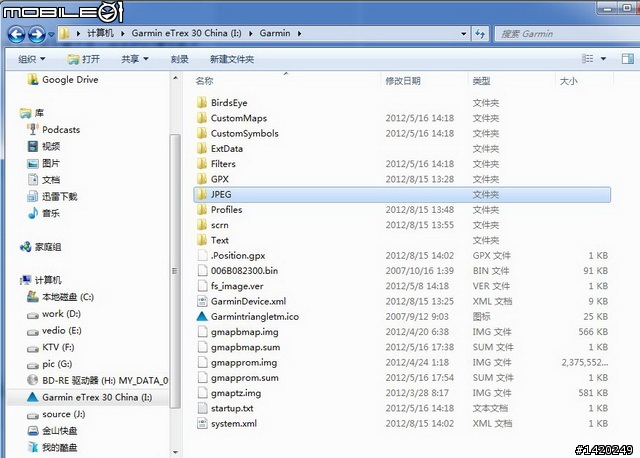Sort by the 名称 column header
The height and width of the screenshot is (458, 640).
pyautogui.click(x=204, y=81)
